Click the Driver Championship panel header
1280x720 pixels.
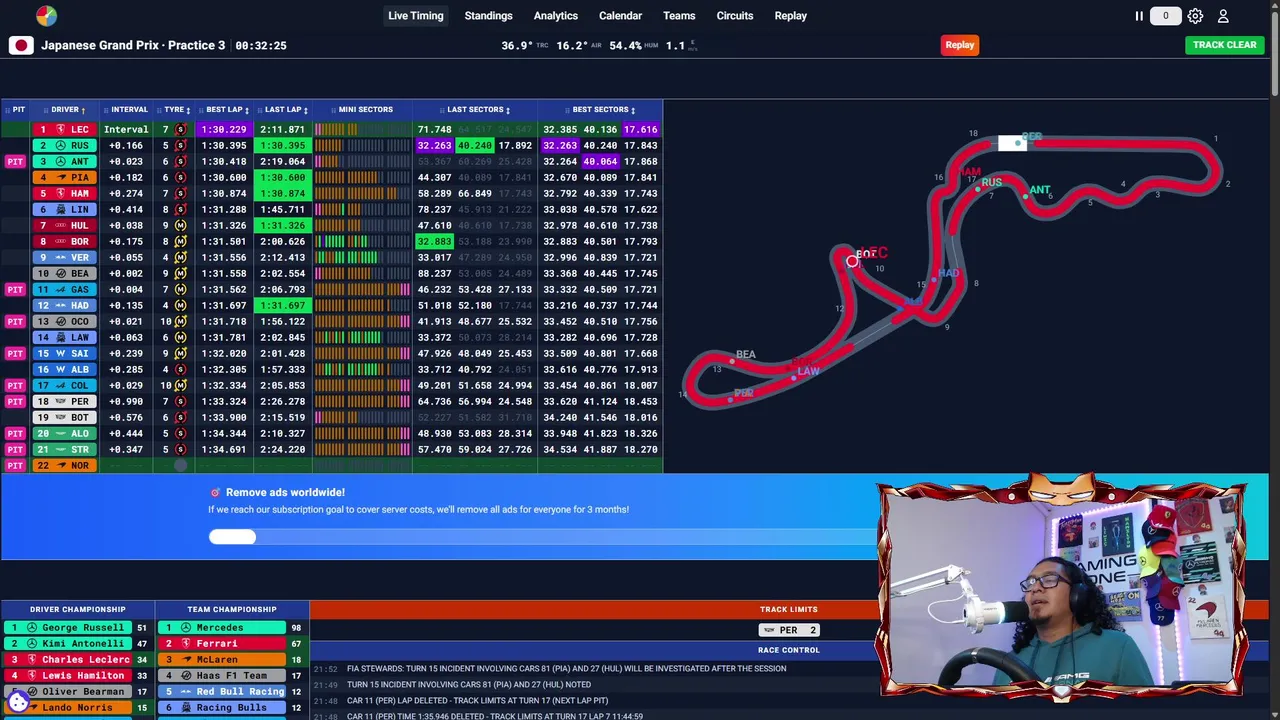pyautogui.click(x=78, y=609)
